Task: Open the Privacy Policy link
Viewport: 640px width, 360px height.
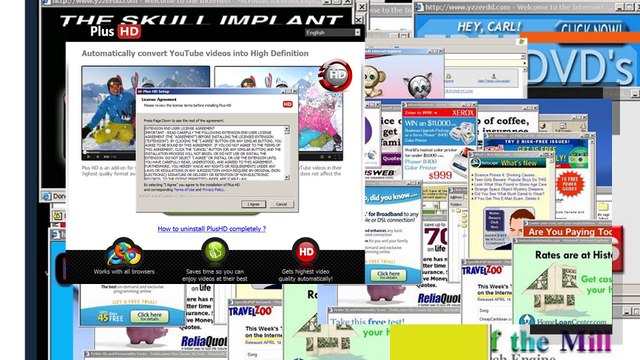Action: coord(213,190)
